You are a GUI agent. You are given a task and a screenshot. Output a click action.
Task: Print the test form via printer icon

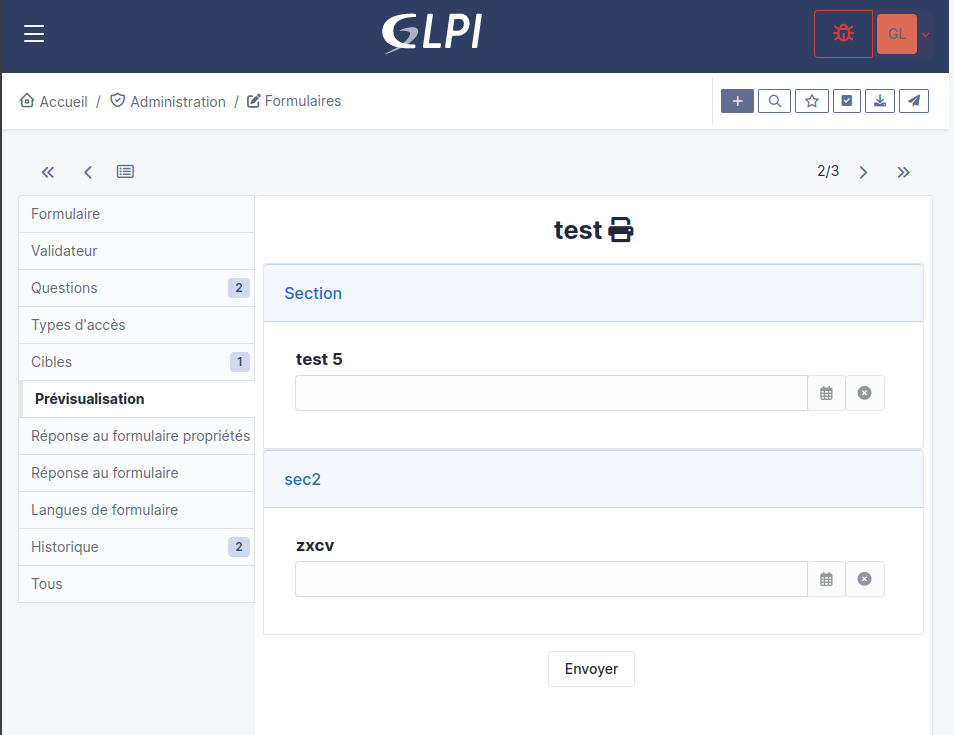point(621,230)
